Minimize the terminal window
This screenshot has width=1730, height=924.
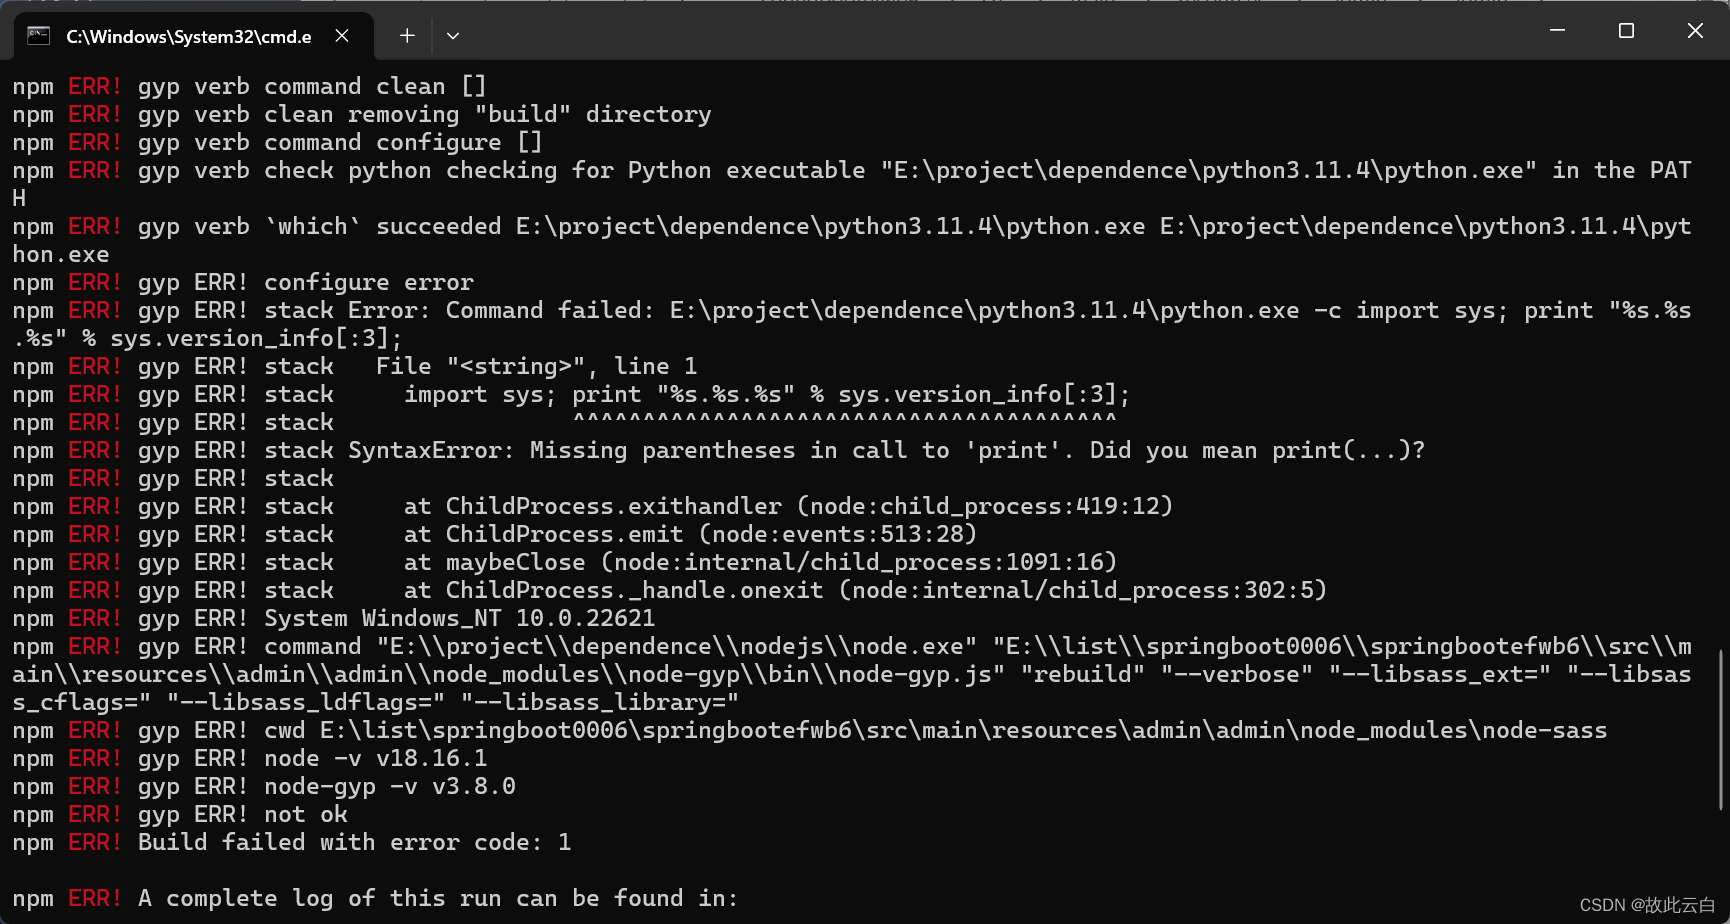(x=1556, y=30)
